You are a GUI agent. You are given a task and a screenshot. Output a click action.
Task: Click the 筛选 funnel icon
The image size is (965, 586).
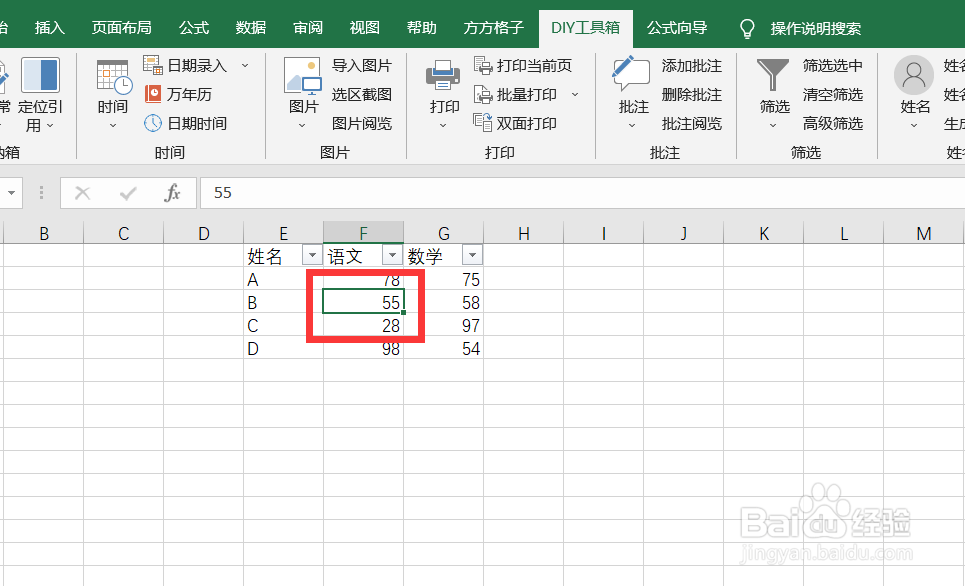772,75
